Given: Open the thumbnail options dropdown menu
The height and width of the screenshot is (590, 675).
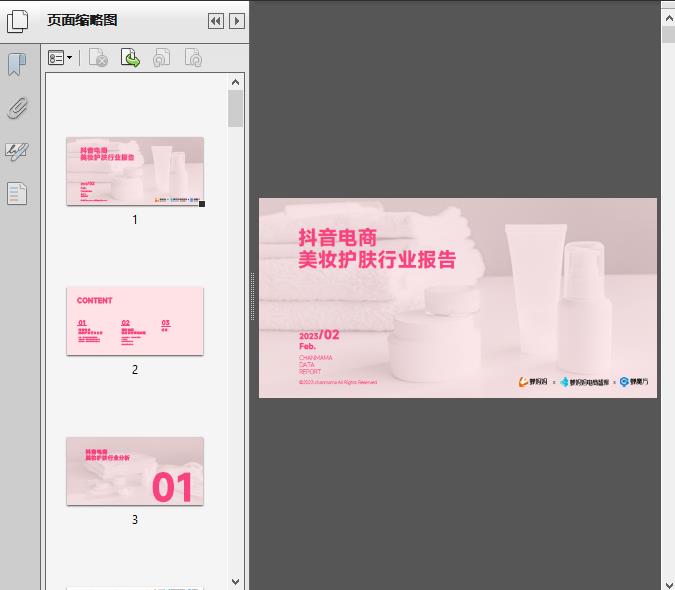Looking at the screenshot, I should pos(60,58).
